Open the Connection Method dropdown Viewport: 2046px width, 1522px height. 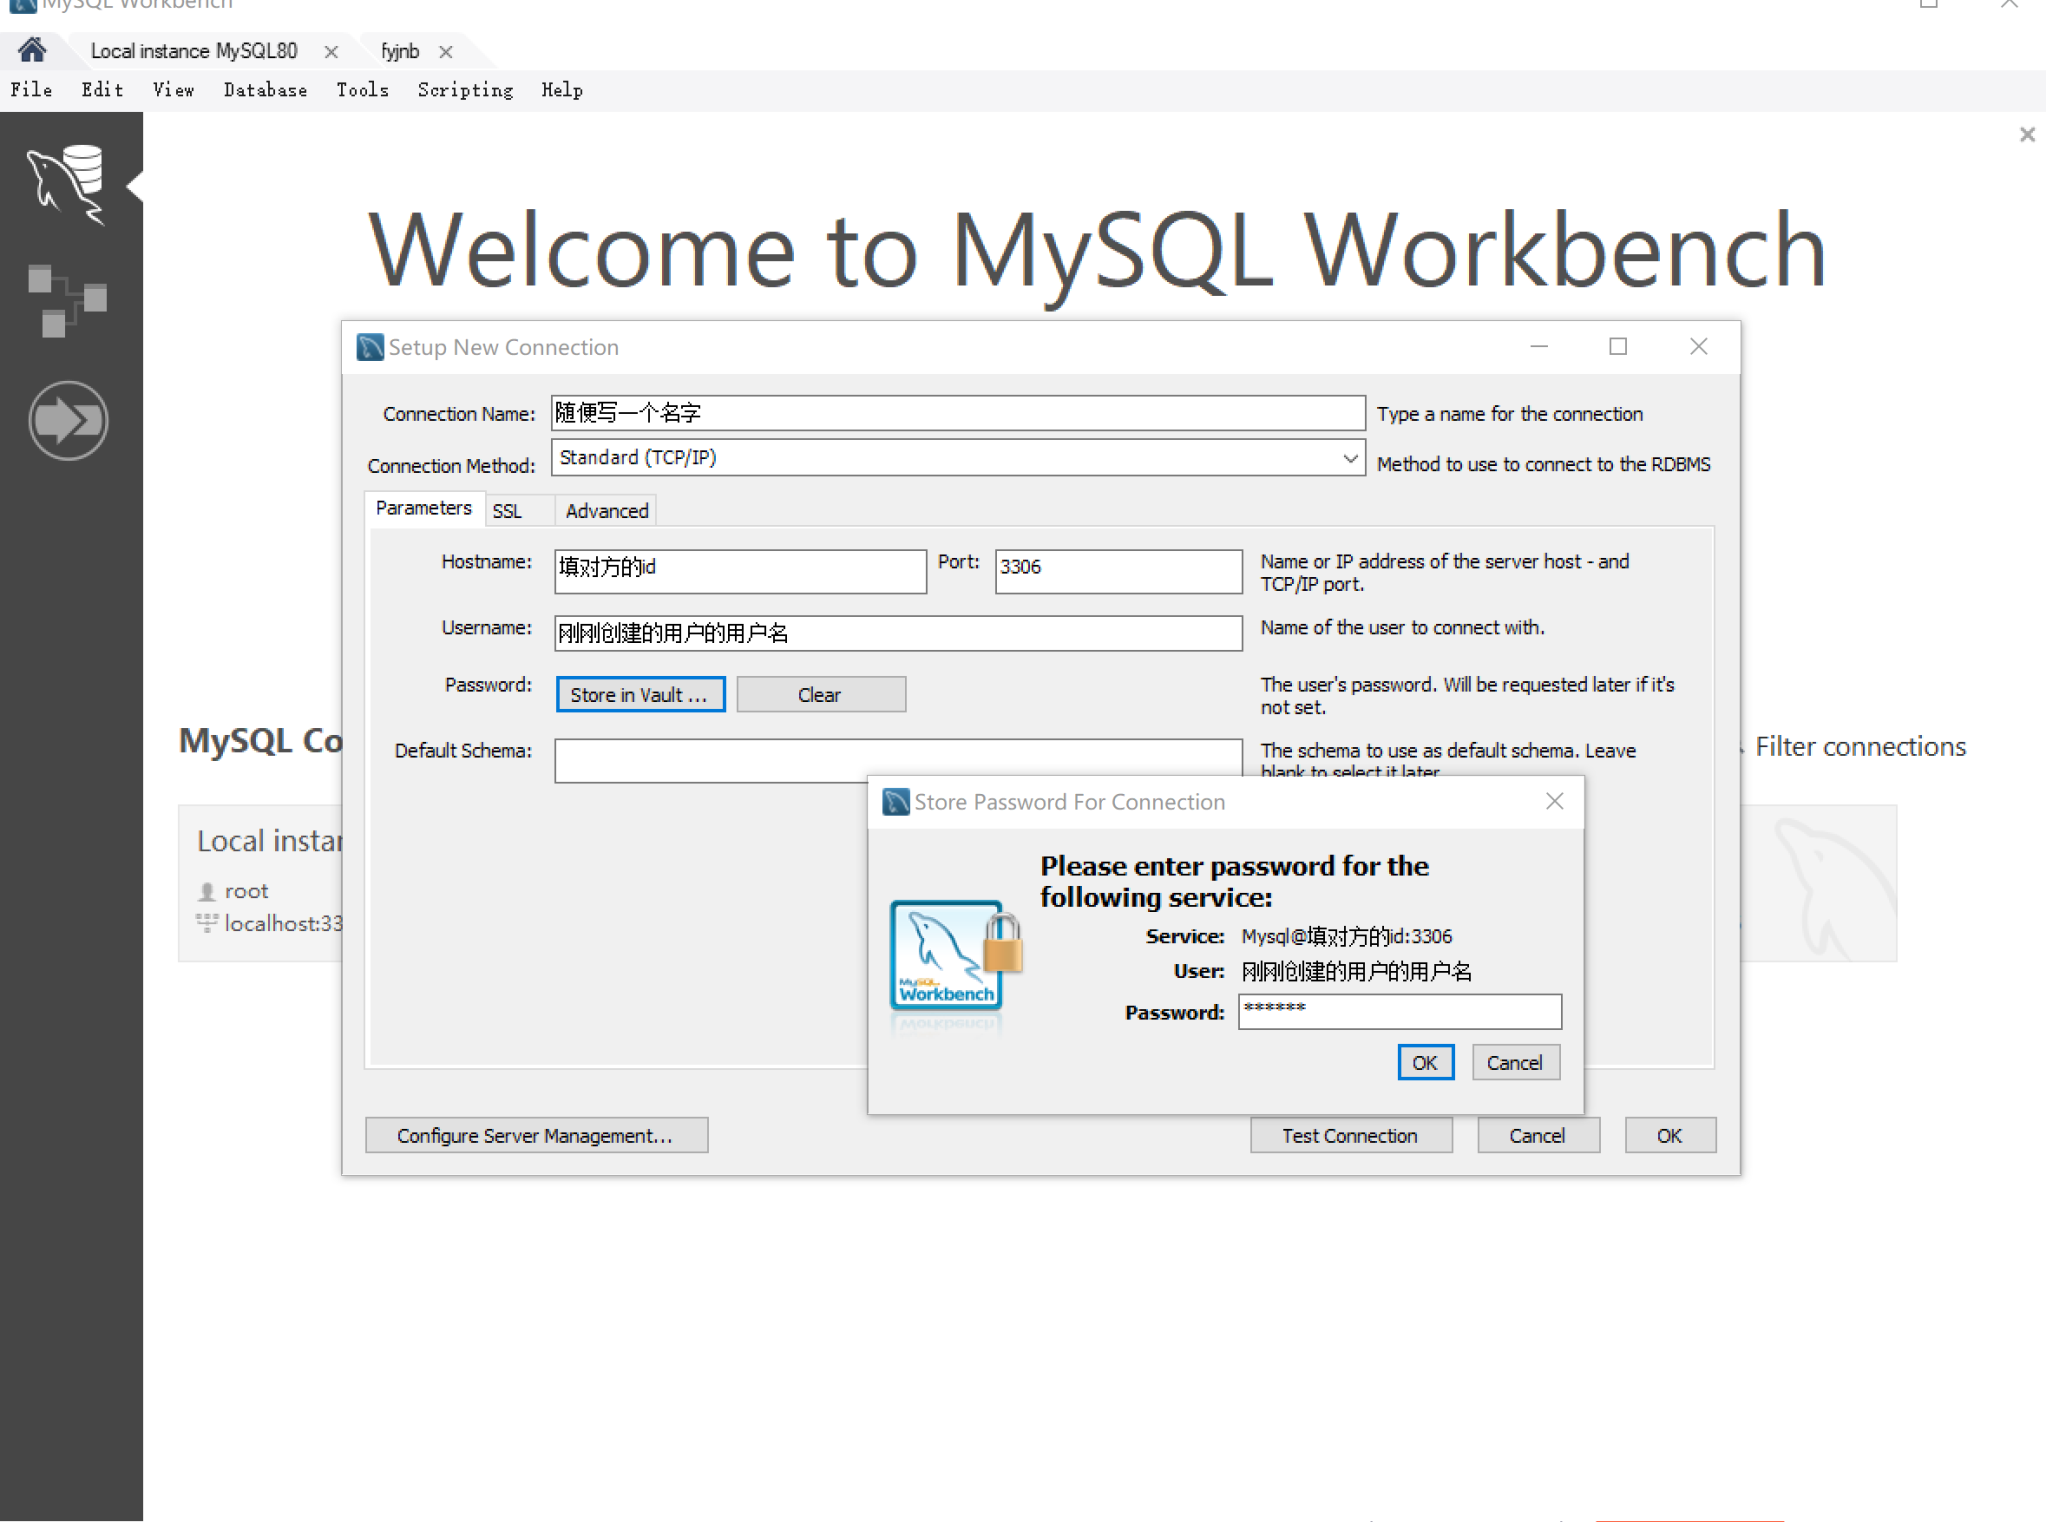[1349, 458]
